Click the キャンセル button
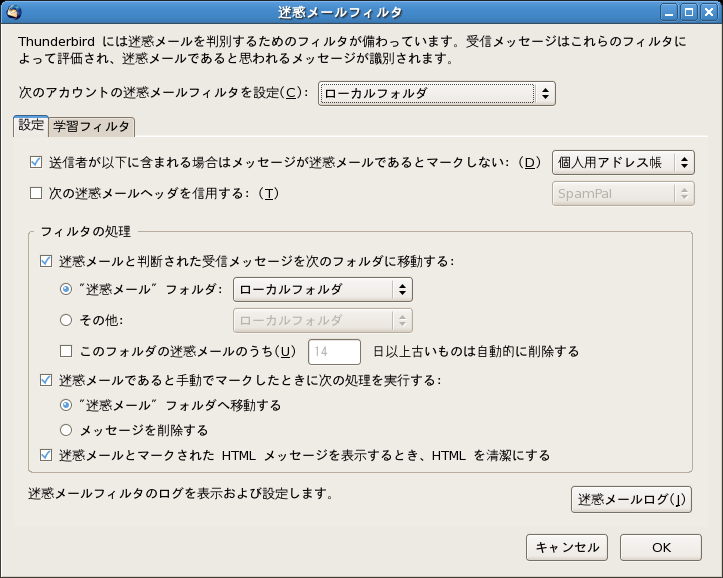The image size is (723, 578). (567, 548)
